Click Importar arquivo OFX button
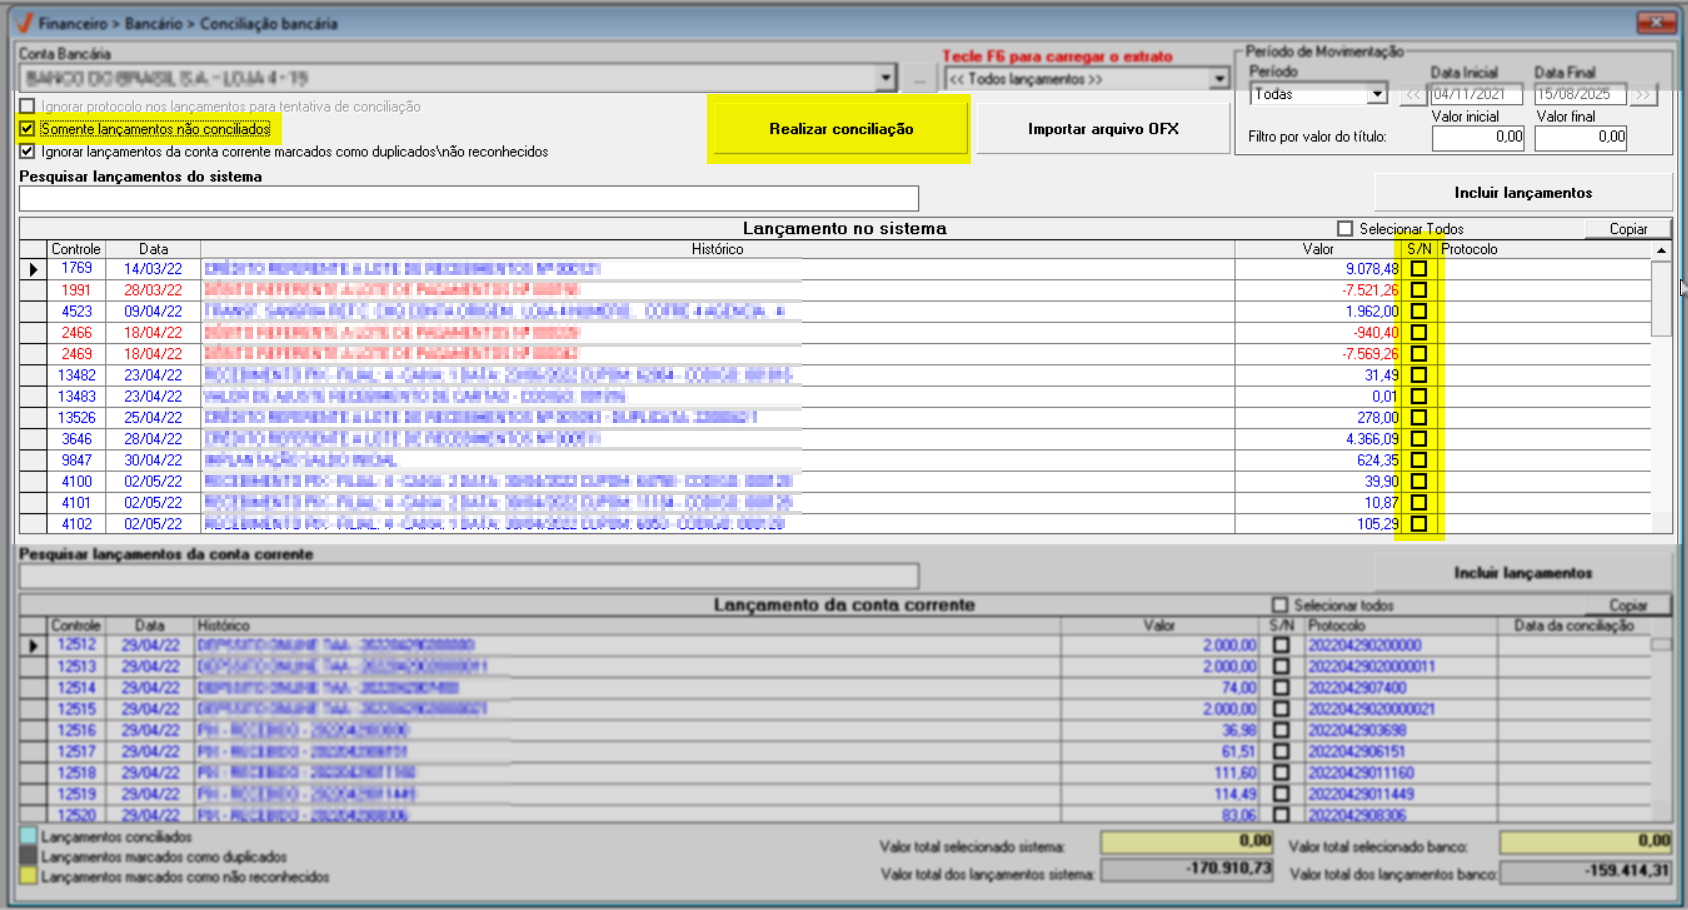The height and width of the screenshot is (910, 1688). 1102,129
